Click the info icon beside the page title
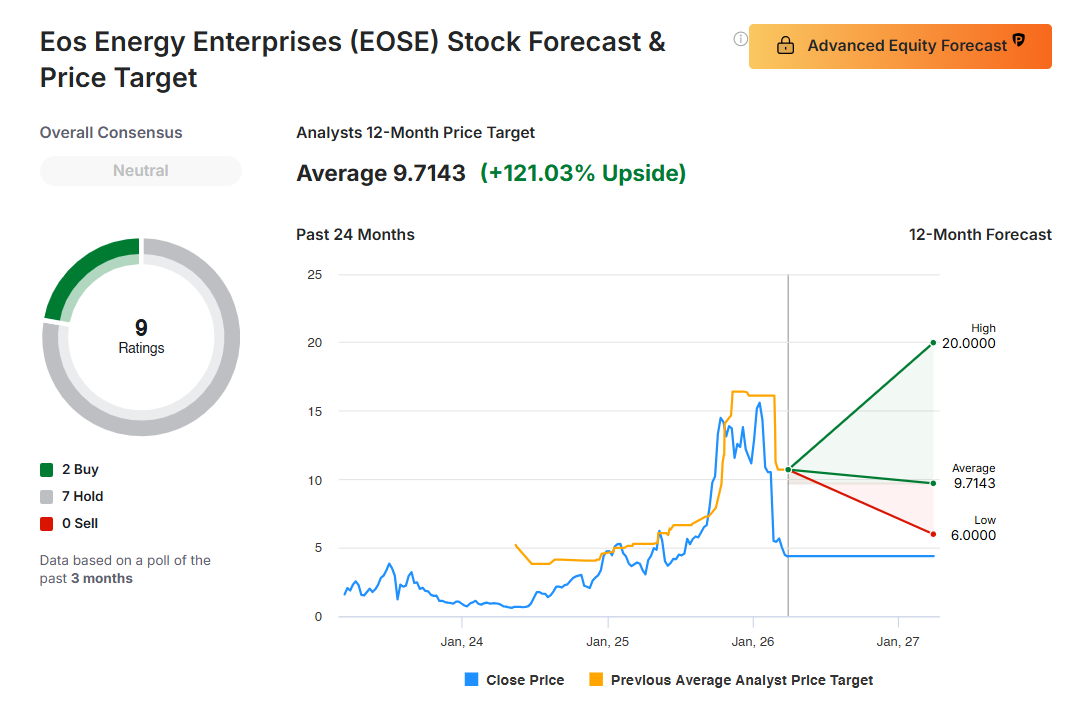Image resolution: width=1076 pixels, height=710 pixels. point(740,39)
